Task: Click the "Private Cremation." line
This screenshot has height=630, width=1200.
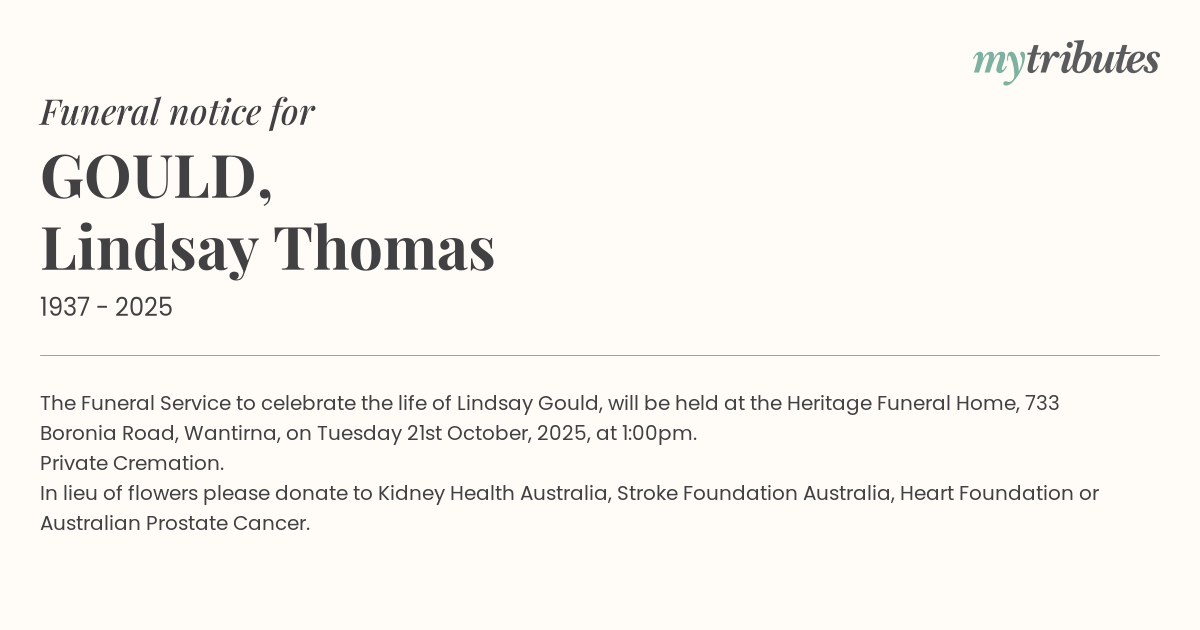Action: [132, 463]
